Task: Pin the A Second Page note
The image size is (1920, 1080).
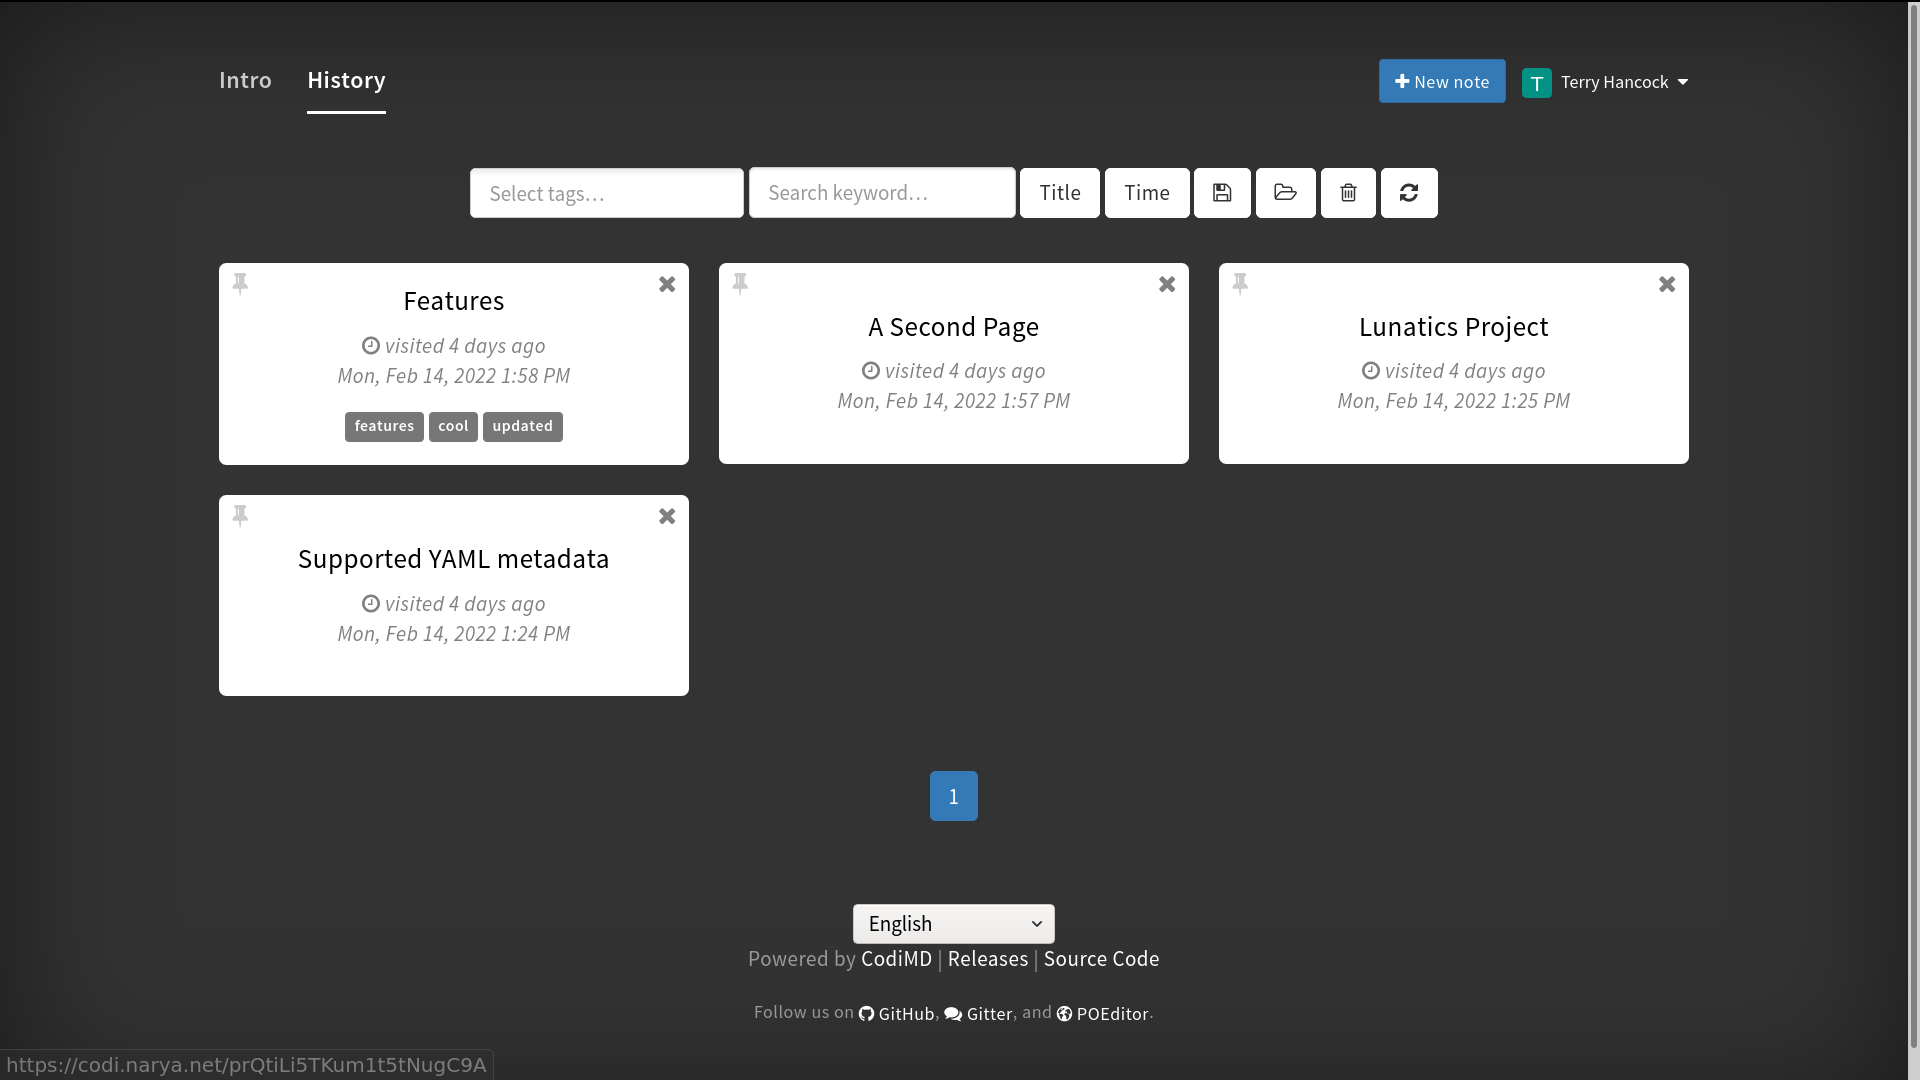Action: coord(740,284)
